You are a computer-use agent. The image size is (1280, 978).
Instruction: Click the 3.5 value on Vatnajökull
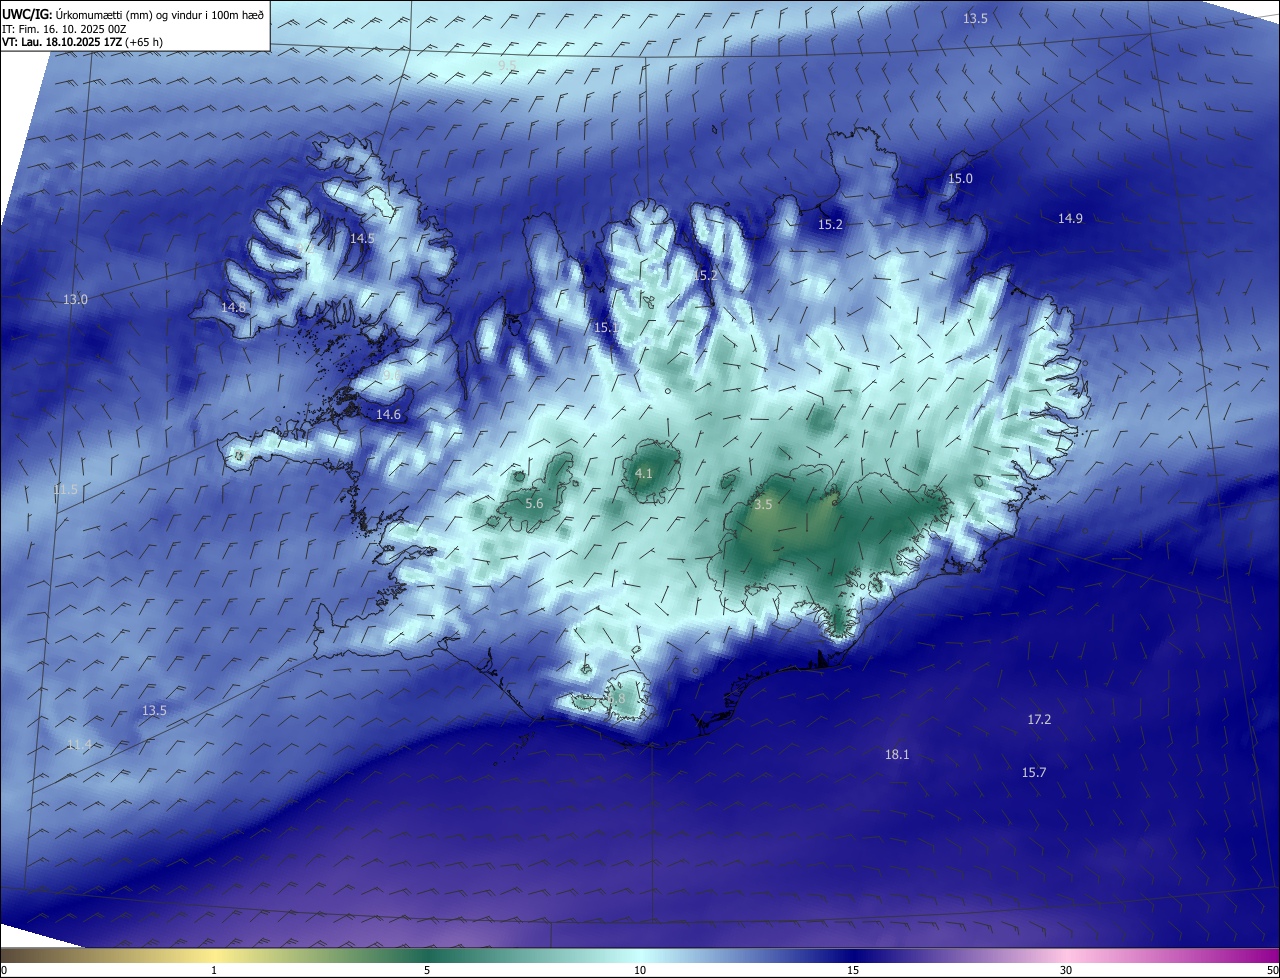[763, 505]
